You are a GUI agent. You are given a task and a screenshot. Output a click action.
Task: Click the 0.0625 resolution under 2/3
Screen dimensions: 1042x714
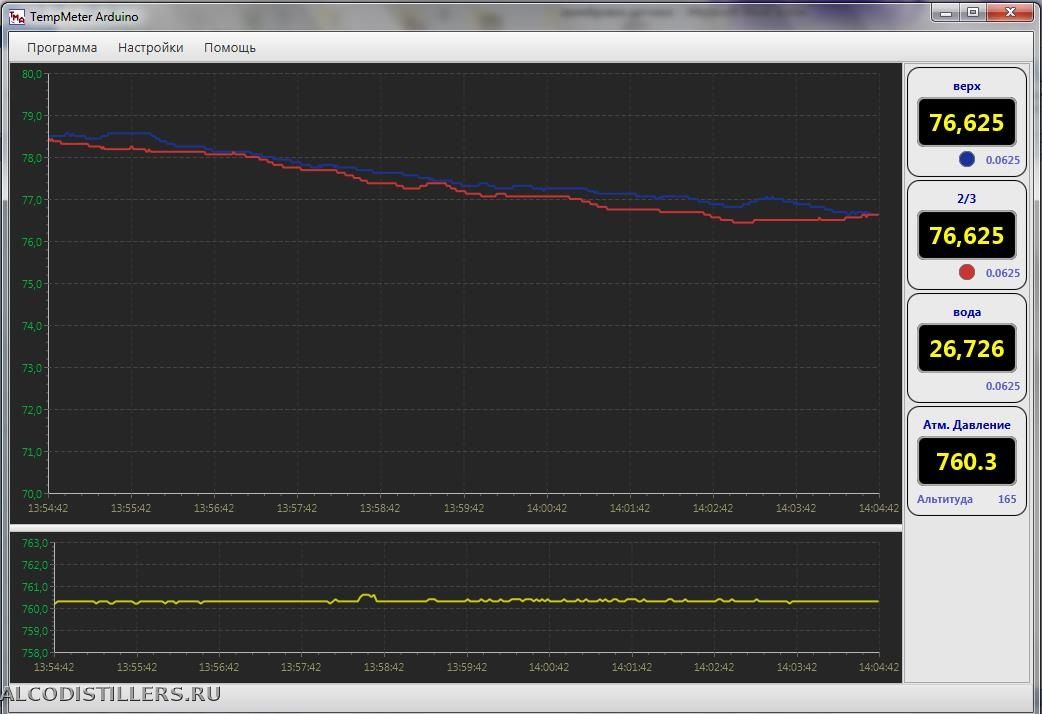pyautogui.click(x=1003, y=273)
